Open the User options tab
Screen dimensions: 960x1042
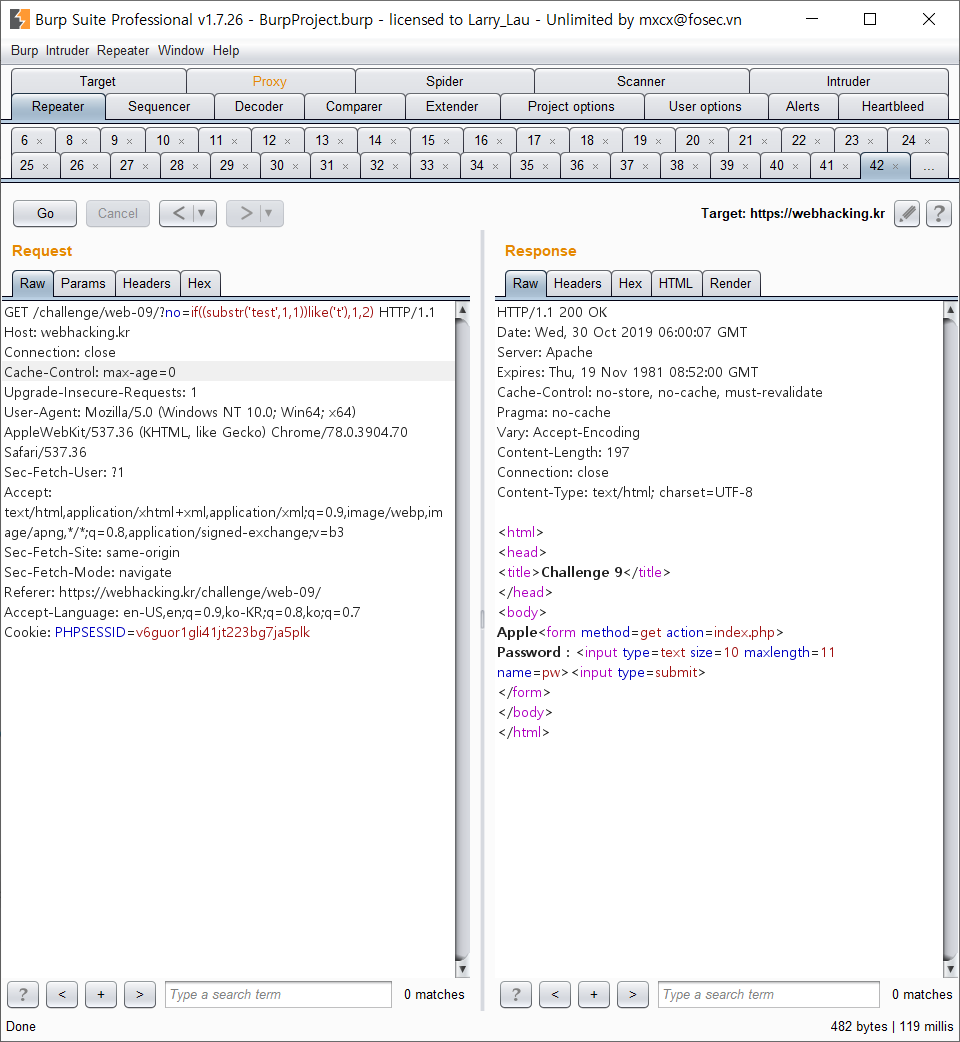click(705, 106)
